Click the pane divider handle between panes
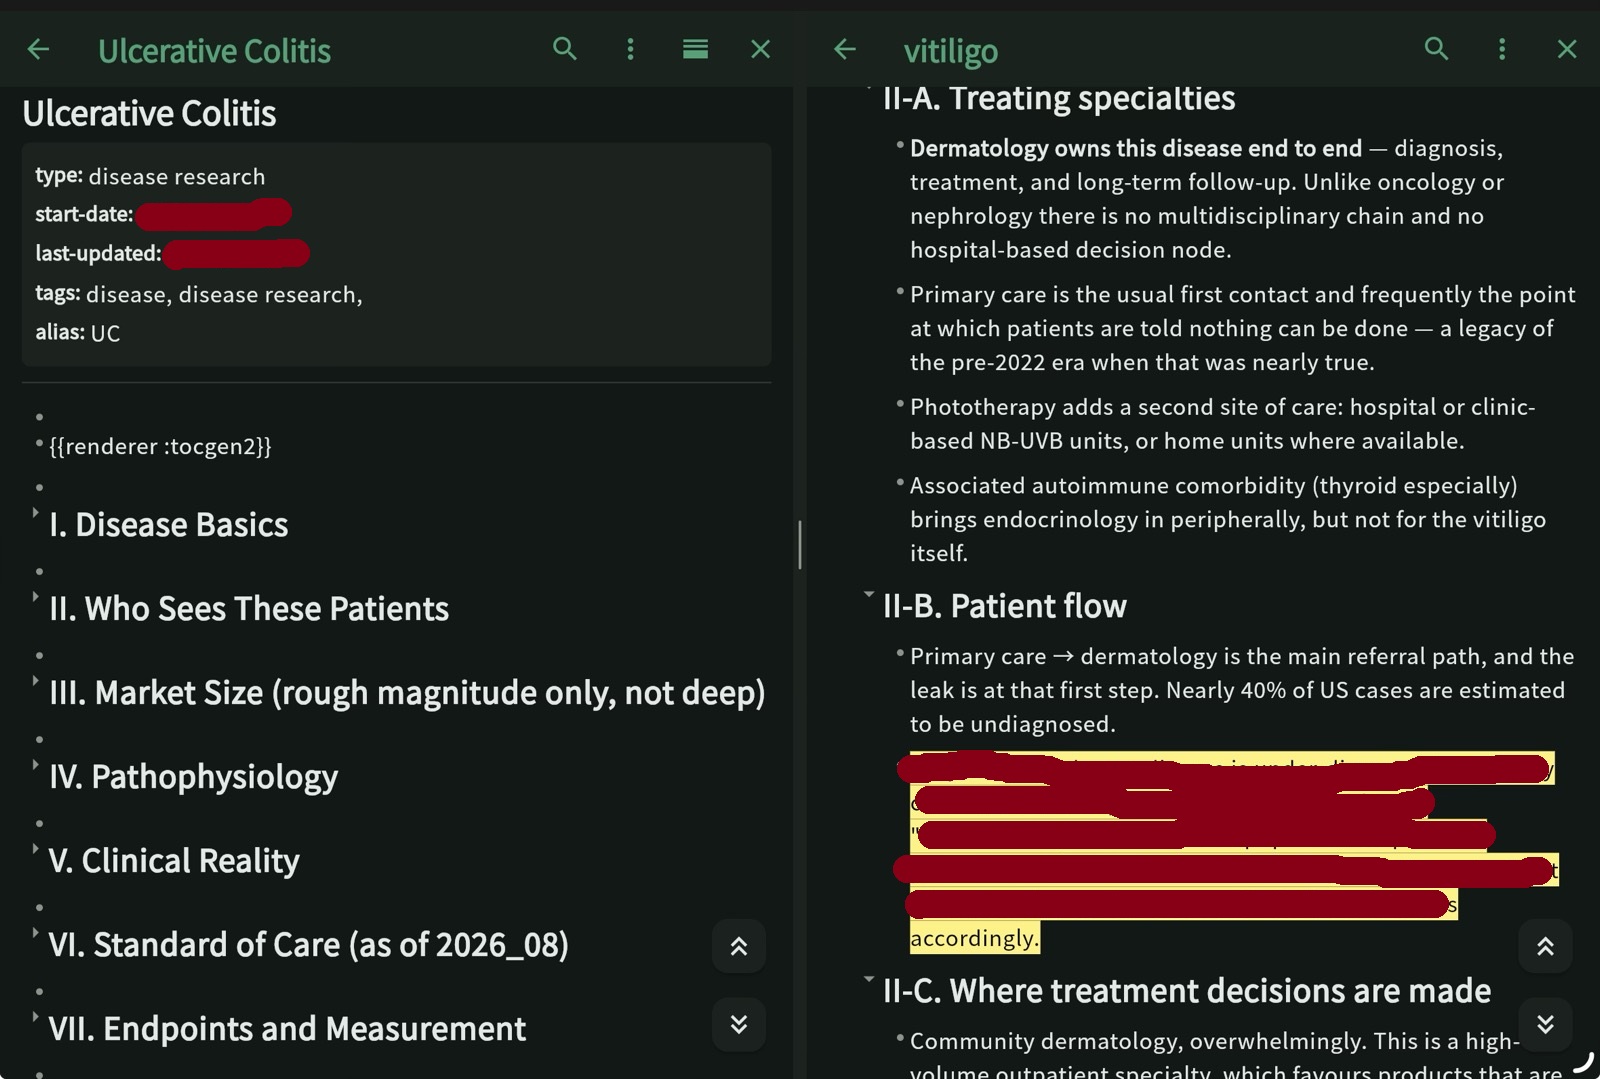 (800, 545)
